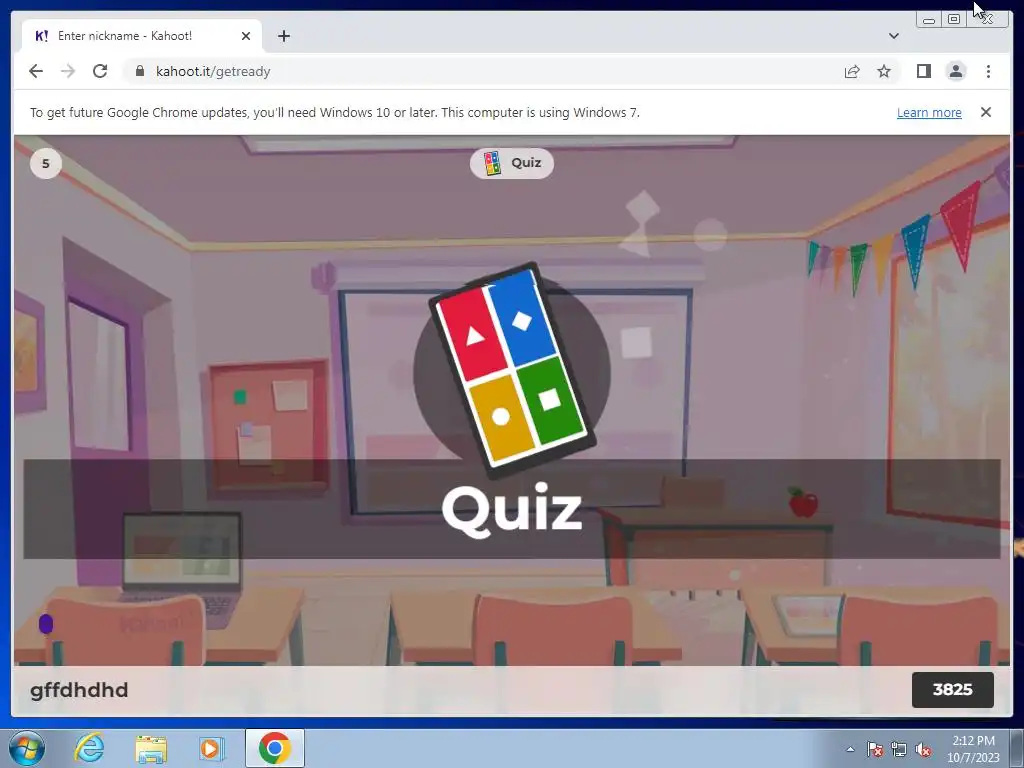Go back to the previous page
The width and height of the screenshot is (1024, 768).
pos(36,71)
